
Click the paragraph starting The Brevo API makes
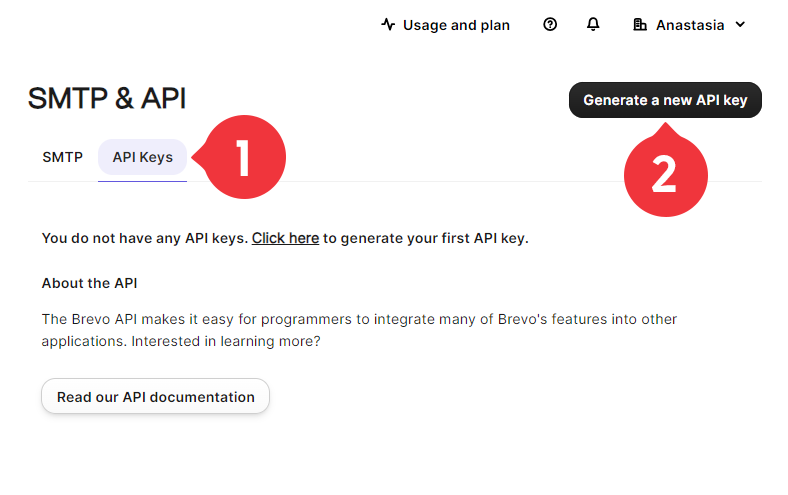359,330
